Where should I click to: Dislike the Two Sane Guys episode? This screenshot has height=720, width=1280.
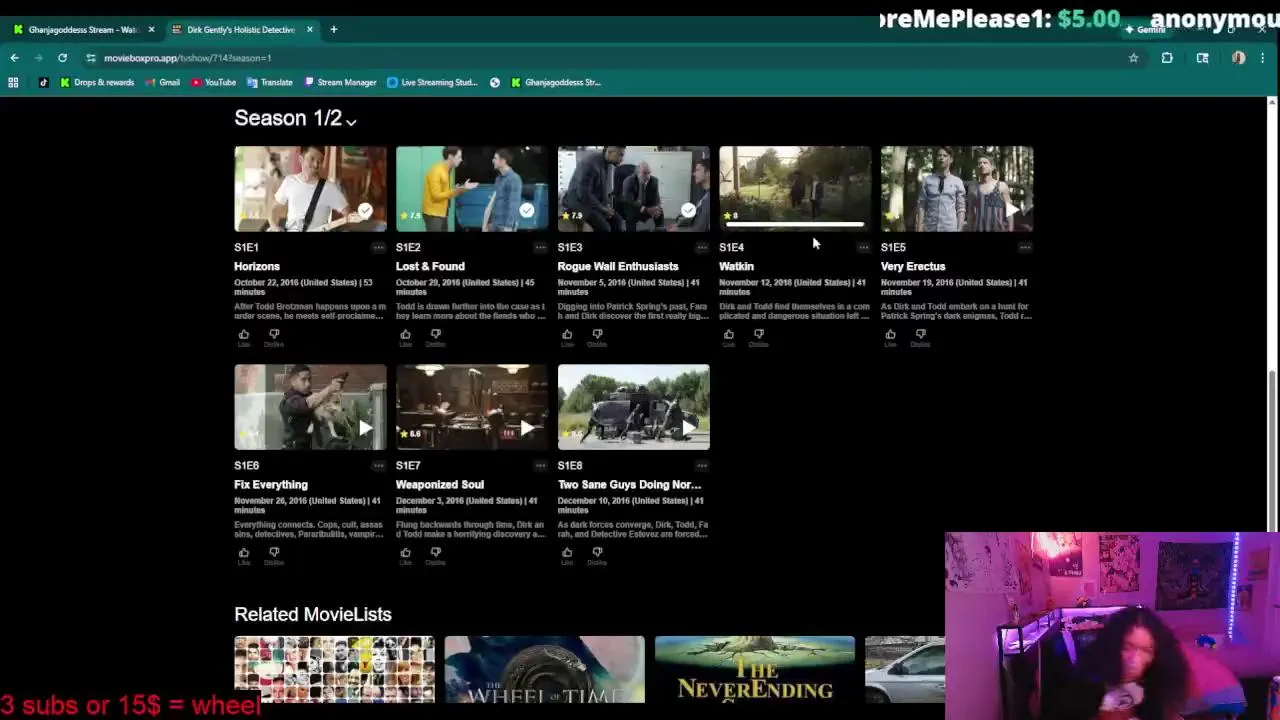[x=598, y=555]
